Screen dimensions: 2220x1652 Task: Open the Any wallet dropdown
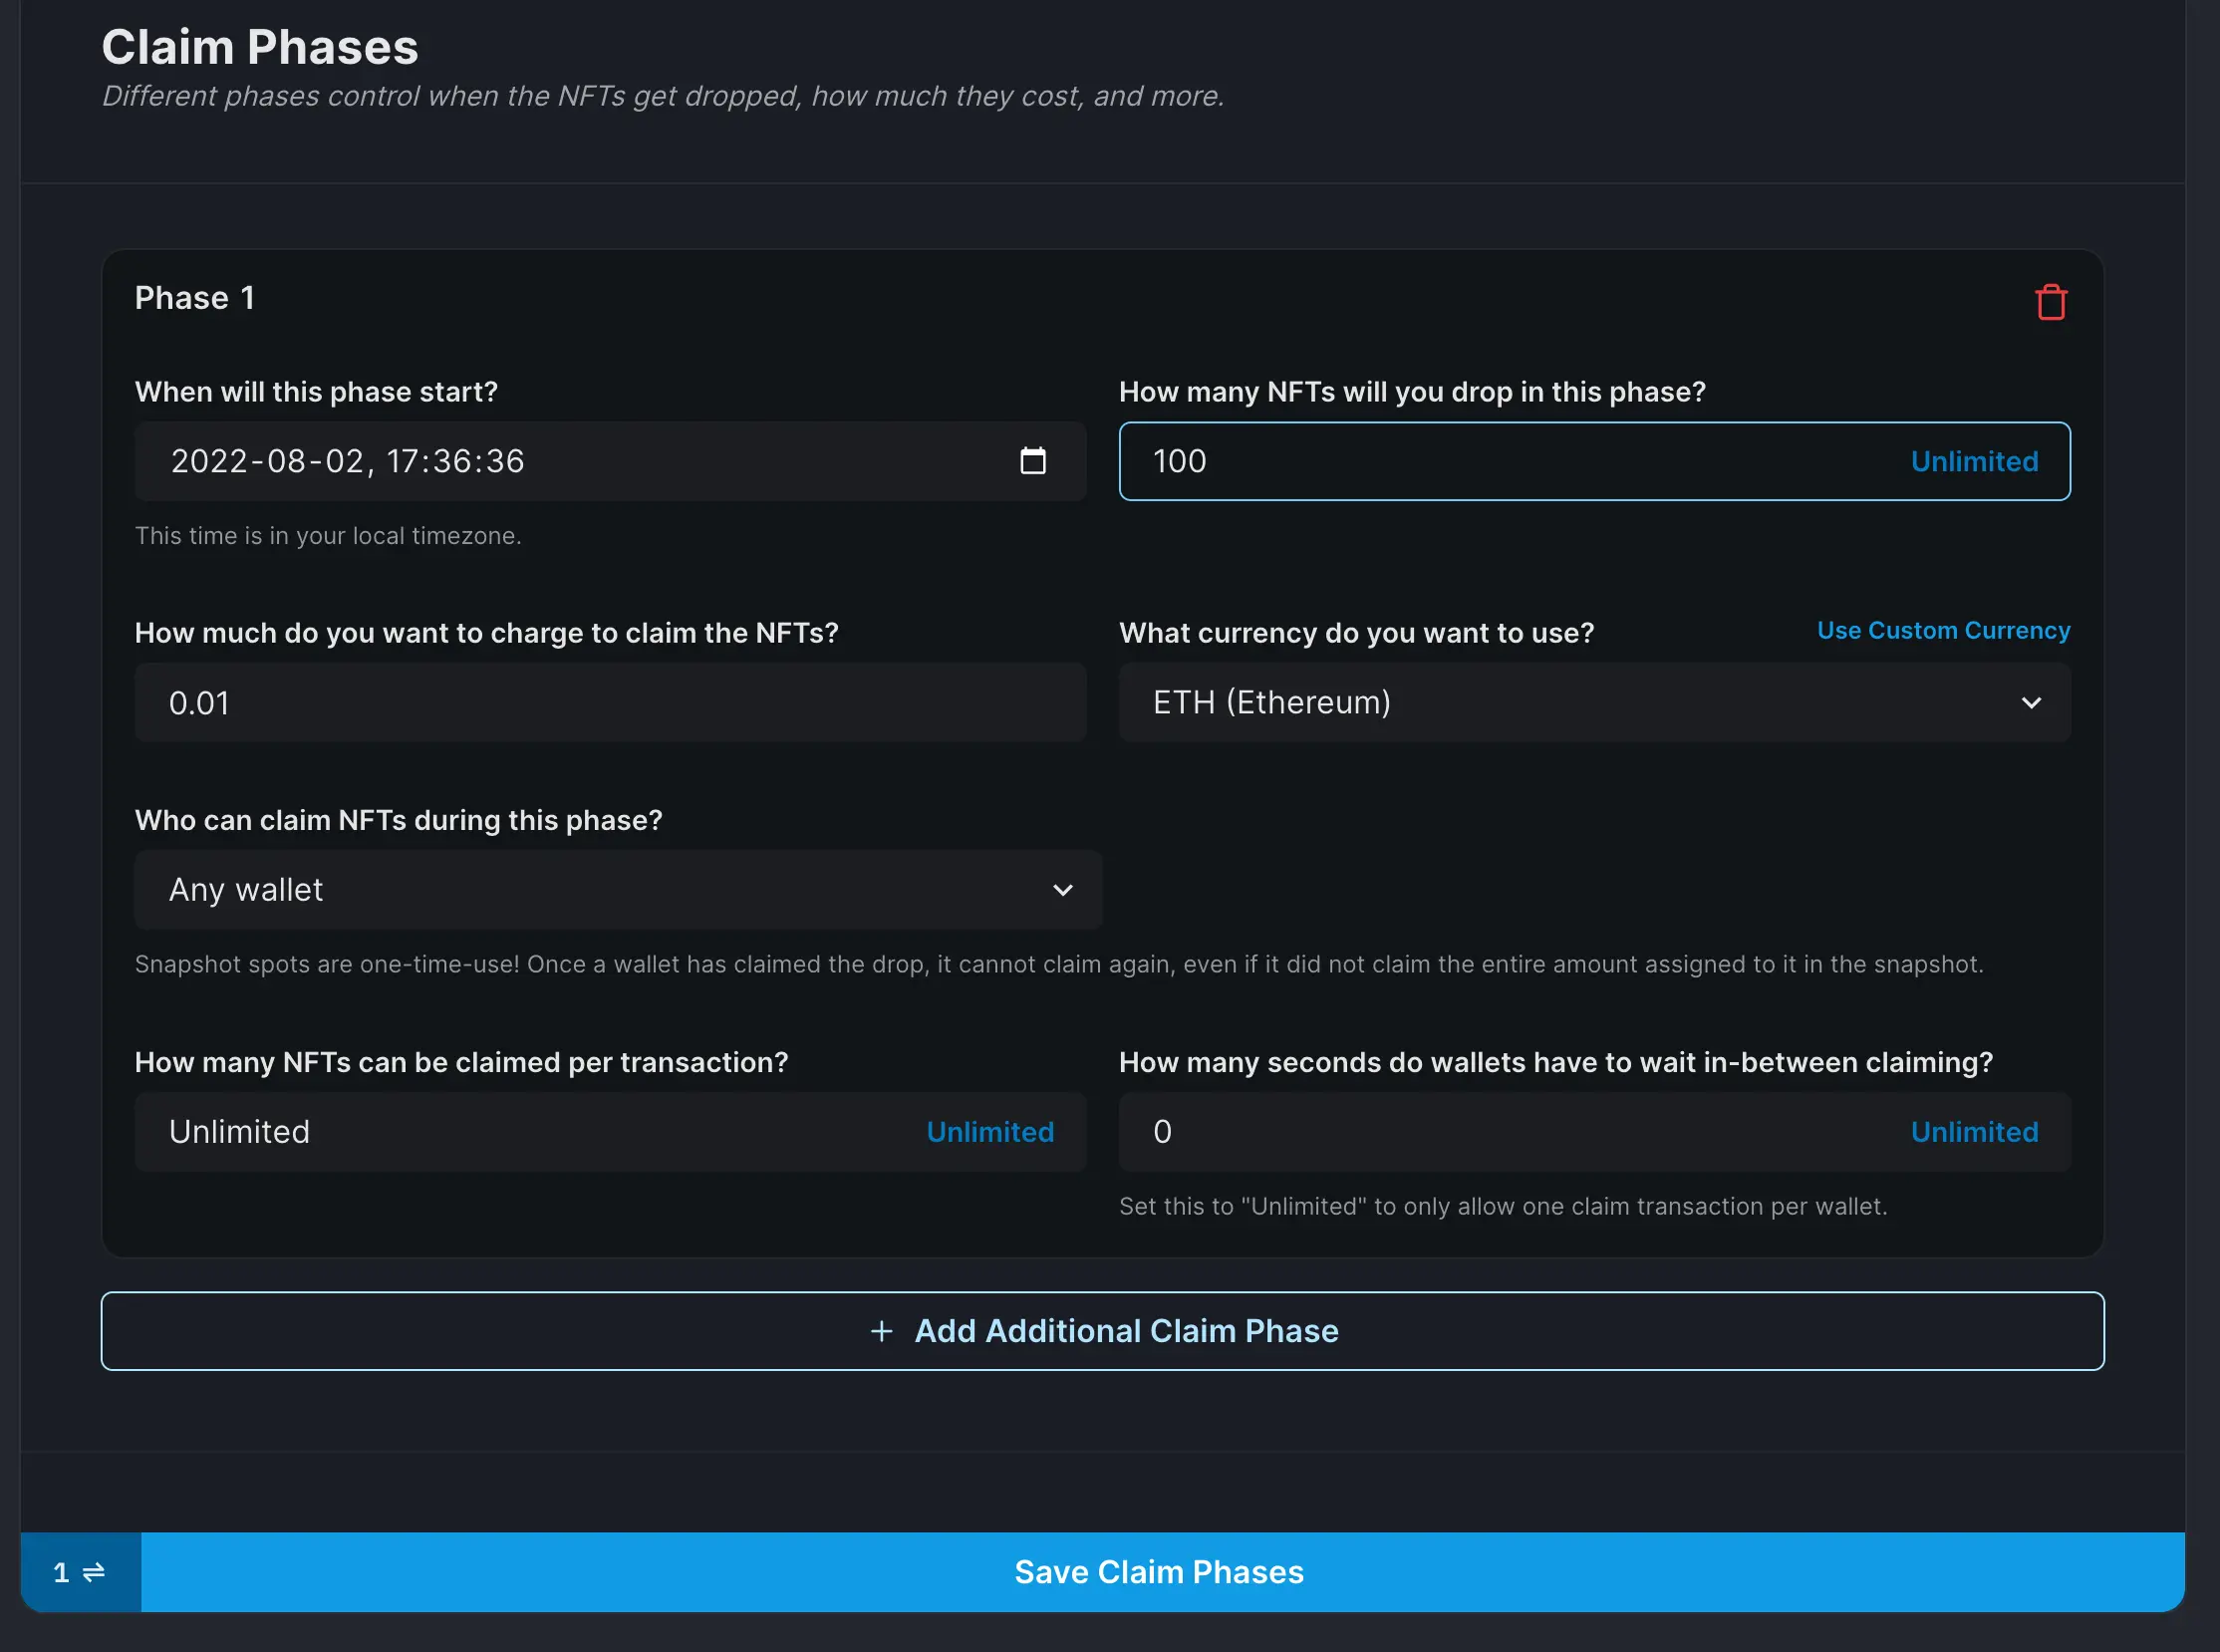tap(618, 890)
